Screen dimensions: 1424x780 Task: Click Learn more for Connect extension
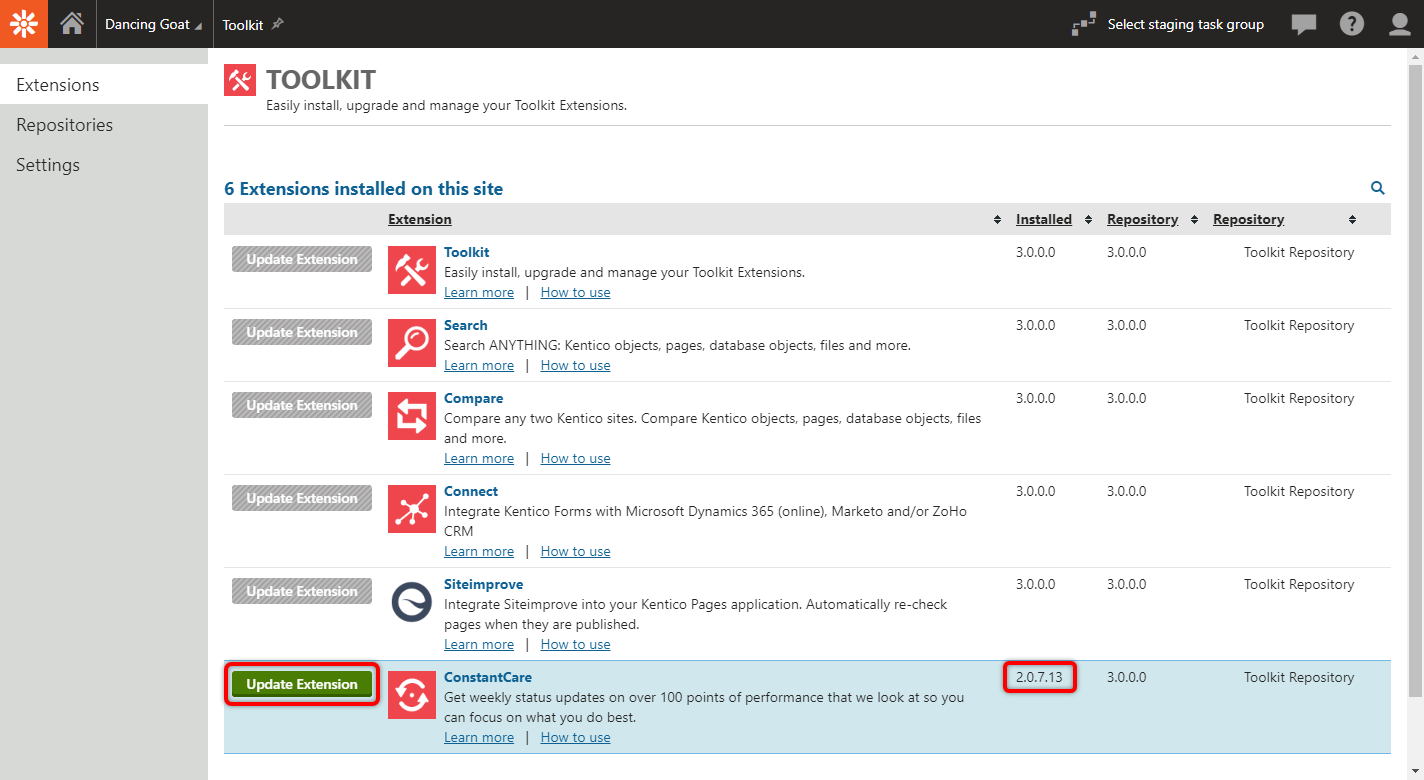[479, 552]
